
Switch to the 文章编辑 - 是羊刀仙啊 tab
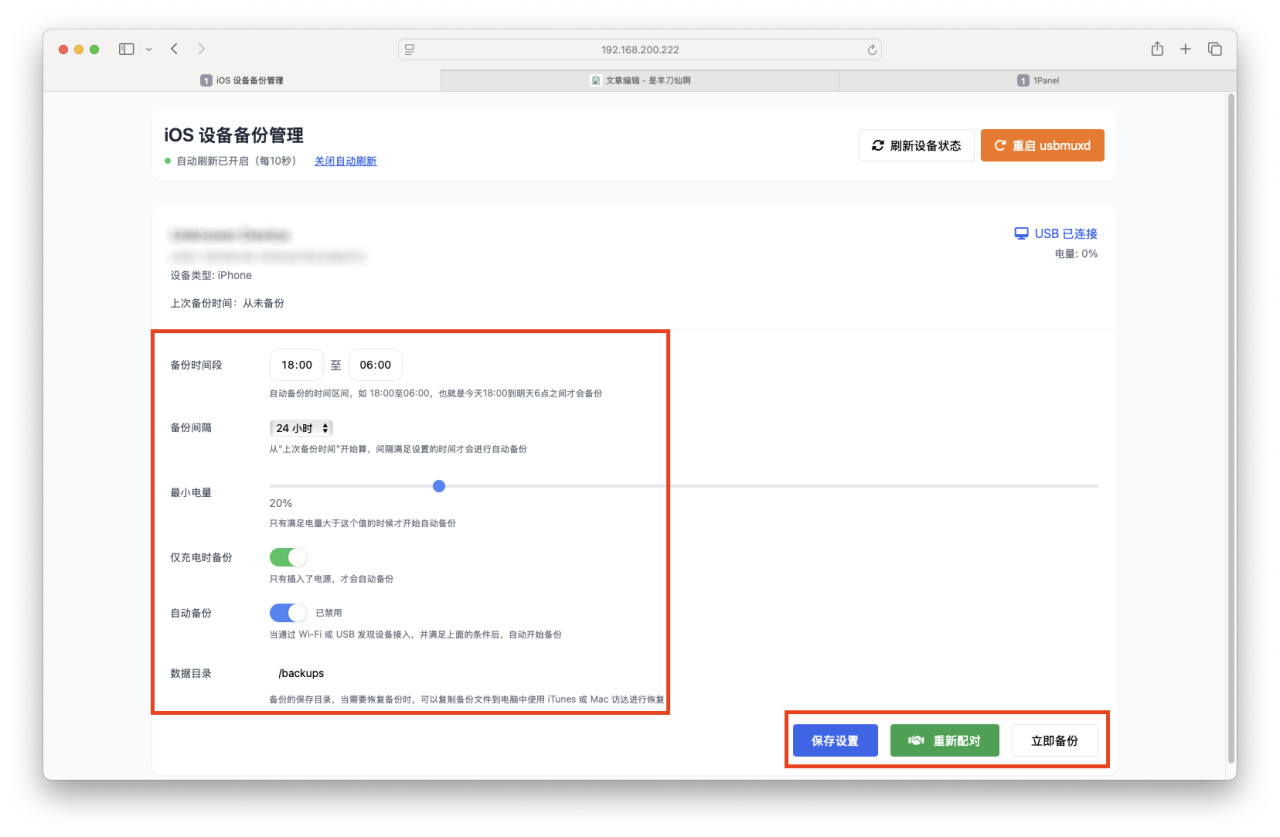click(x=640, y=80)
